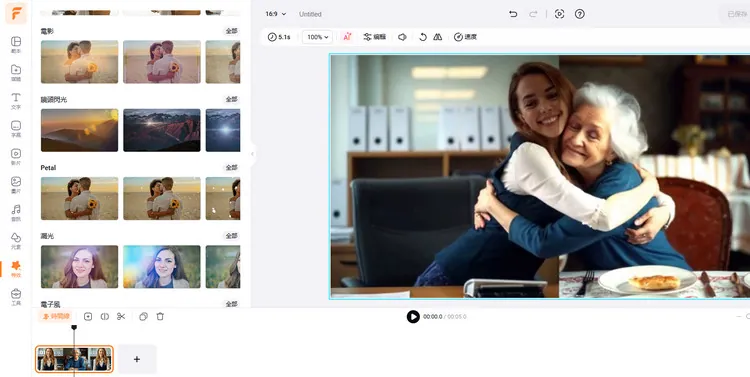Click the timeline playhead marker
The height and width of the screenshot is (377, 750).
[74, 327]
